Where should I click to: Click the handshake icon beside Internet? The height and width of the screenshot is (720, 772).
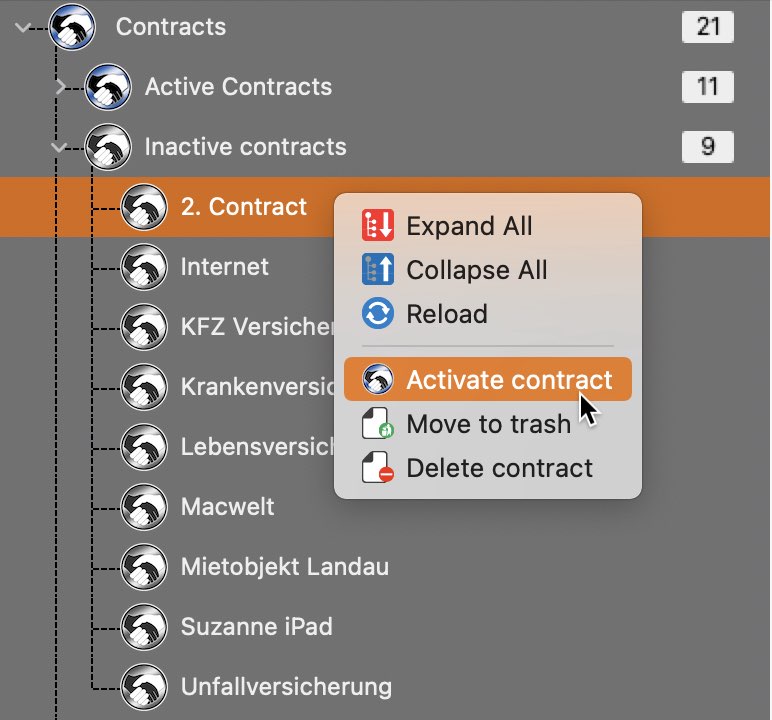[x=144, y=267]
